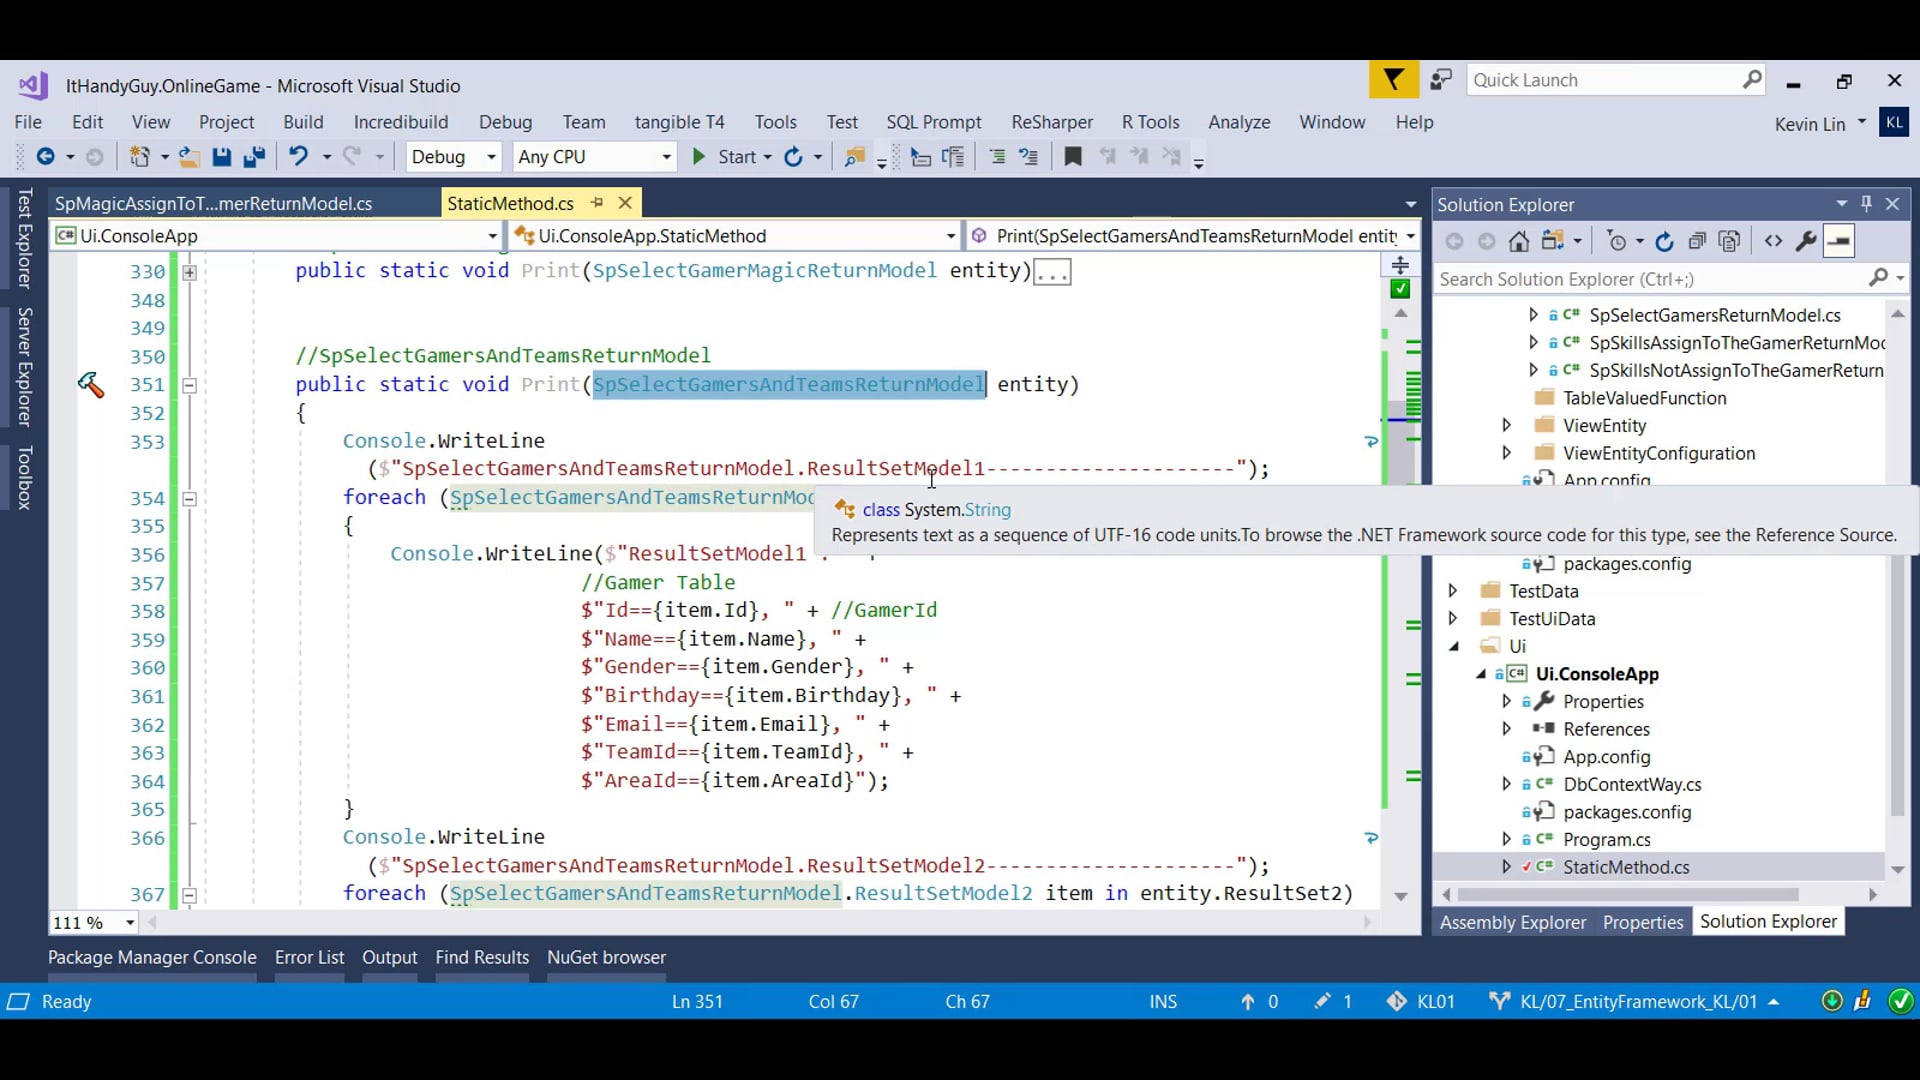Click the bookmark toggle icon in toolbar

1073,157
